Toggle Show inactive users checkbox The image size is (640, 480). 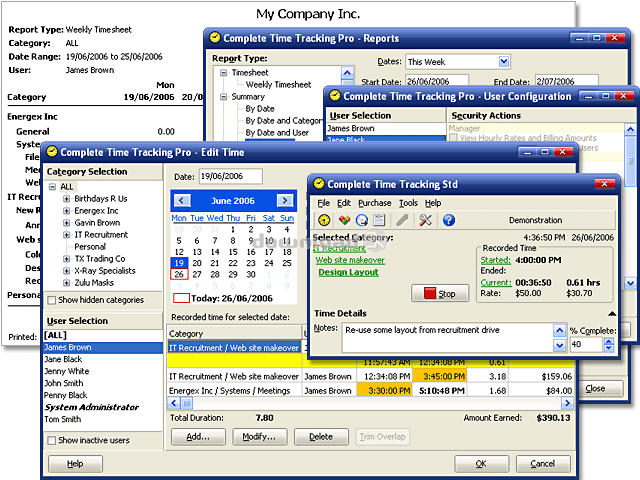tap(53, 440)
